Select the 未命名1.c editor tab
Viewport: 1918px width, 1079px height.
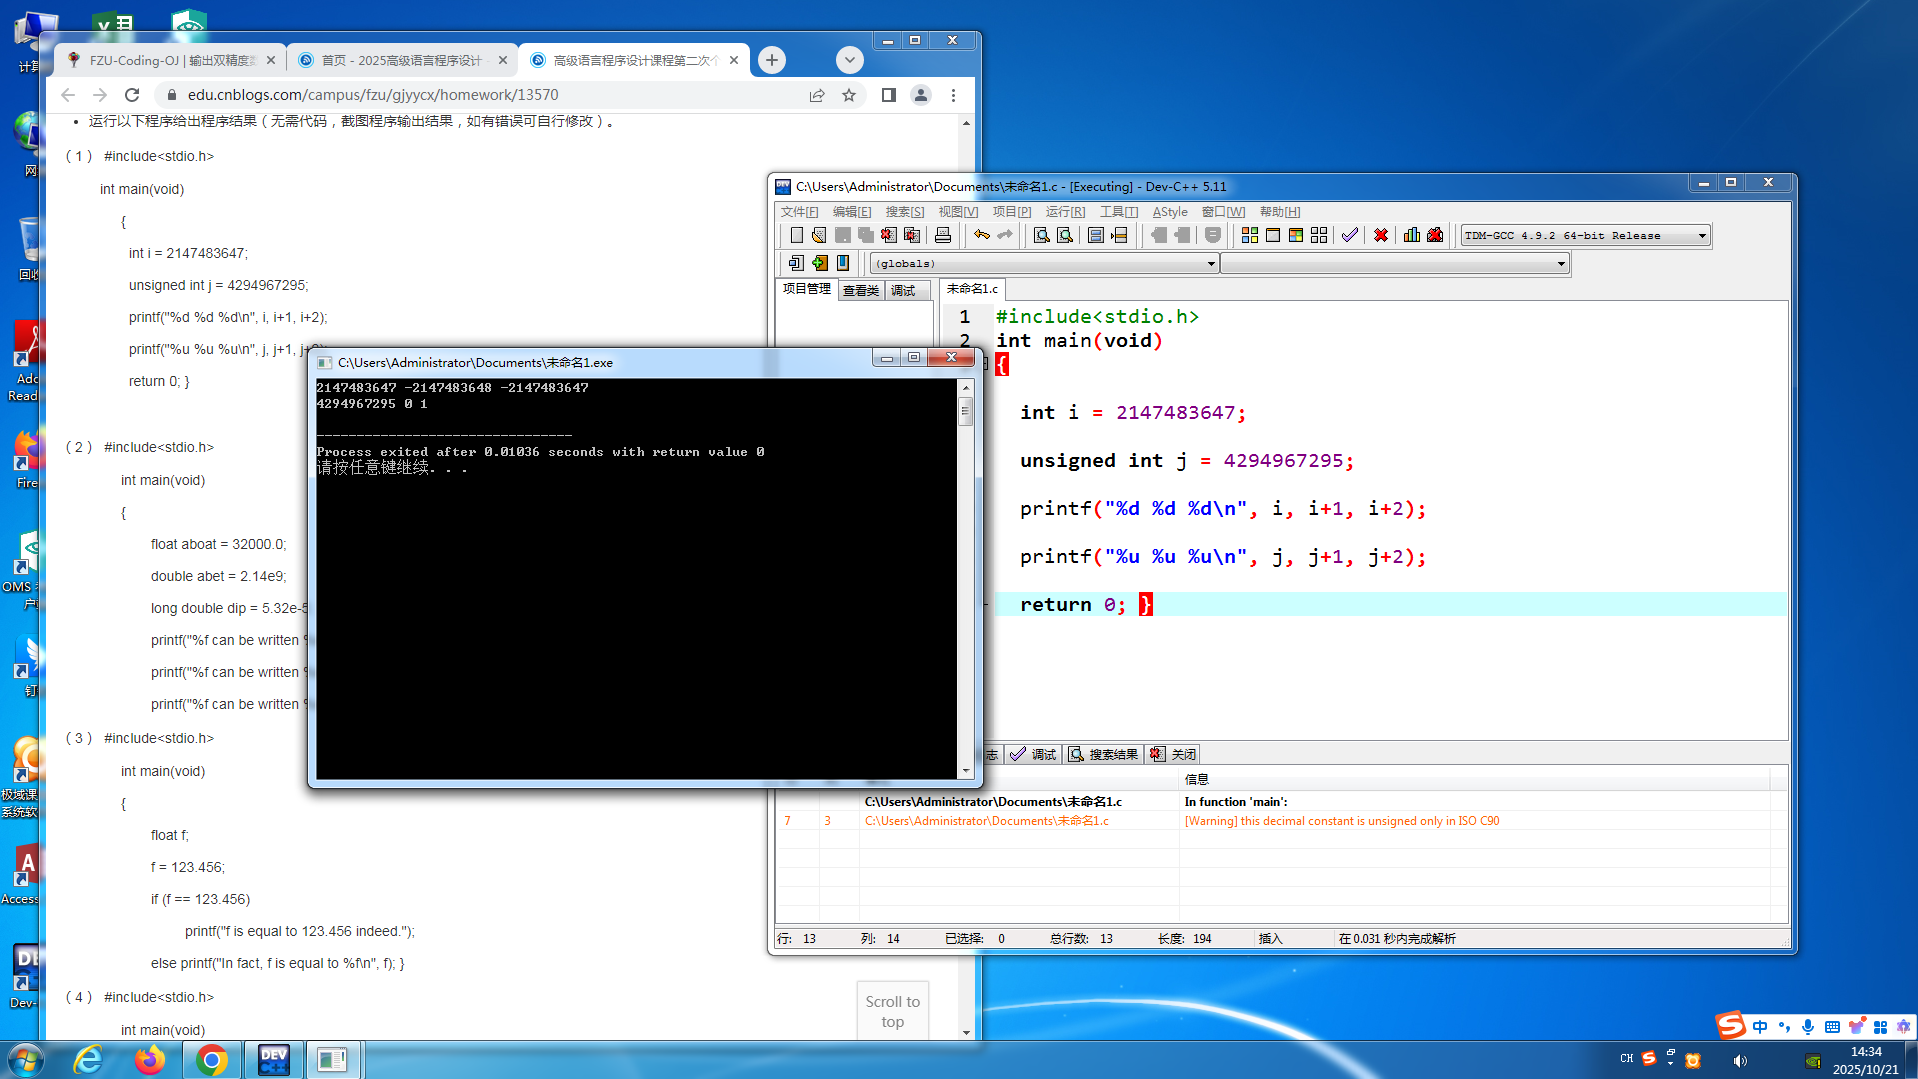tap(972, 289)
